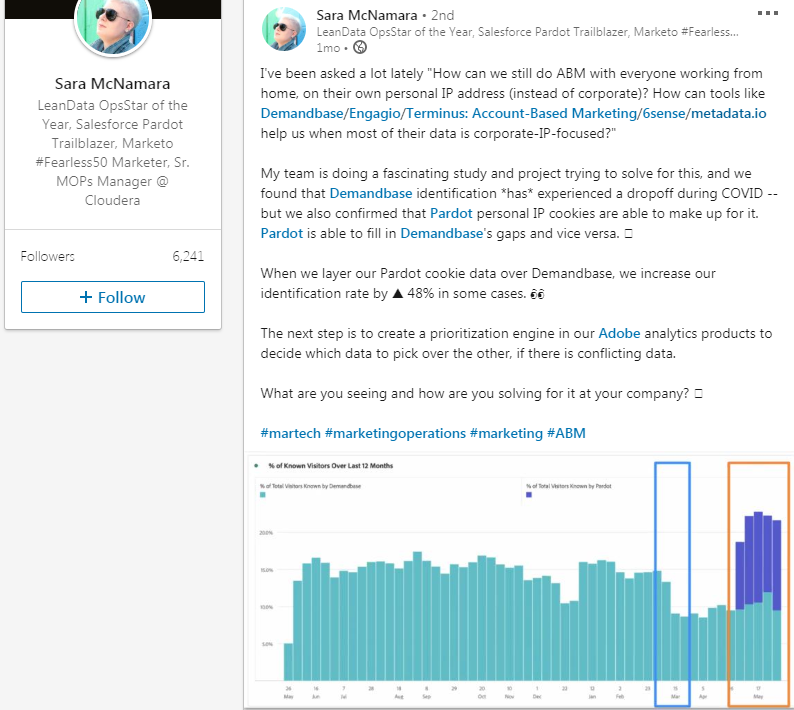Click the 6,241 followers count
Image resolution: width=794 pixels, height=710 pixels.
pyautogui.click(x=188, y=256)
